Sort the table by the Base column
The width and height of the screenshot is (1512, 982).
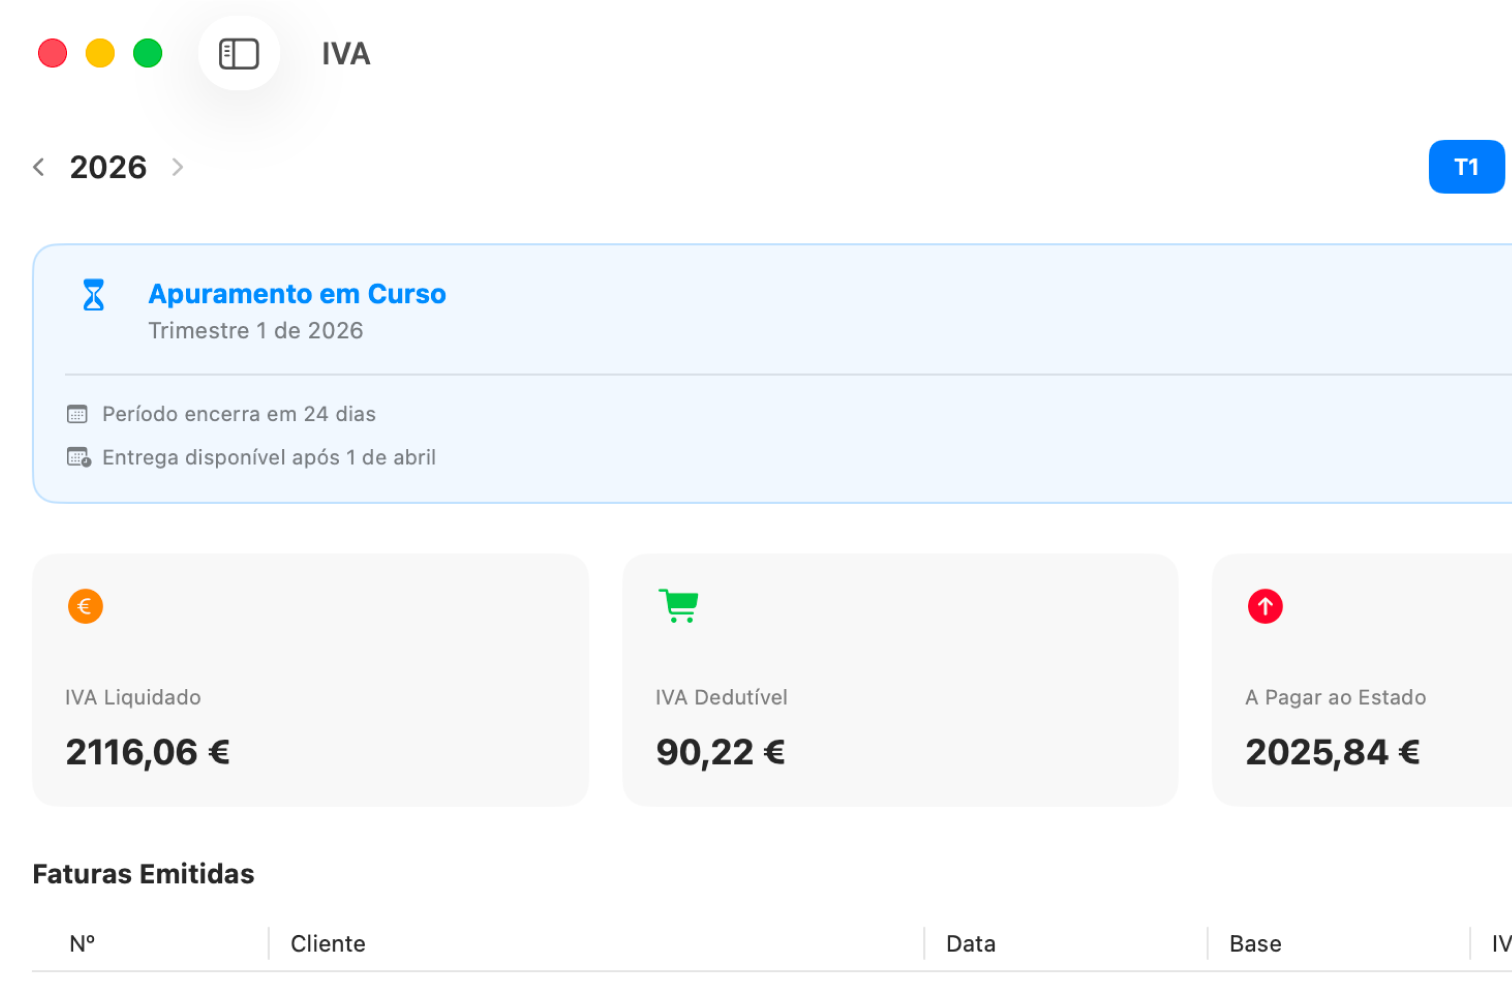coord(1255,943)
